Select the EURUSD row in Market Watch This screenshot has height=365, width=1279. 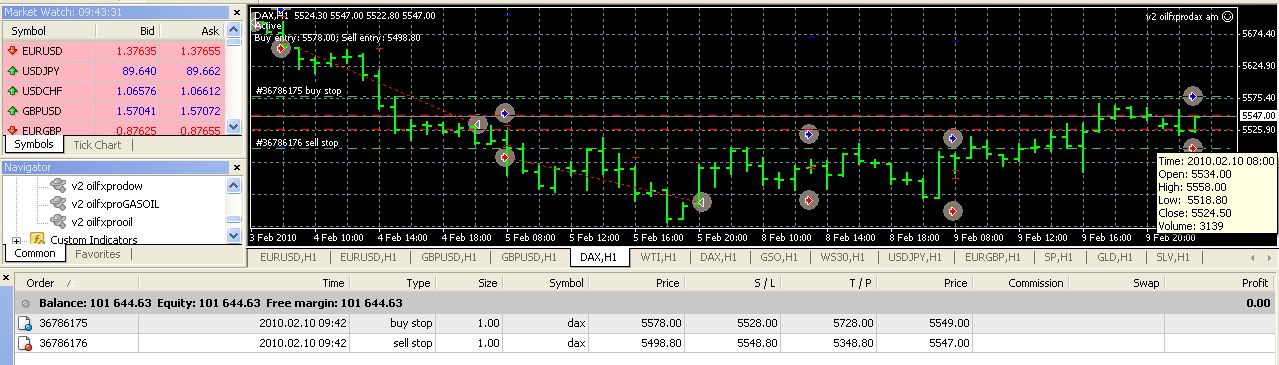114,51
